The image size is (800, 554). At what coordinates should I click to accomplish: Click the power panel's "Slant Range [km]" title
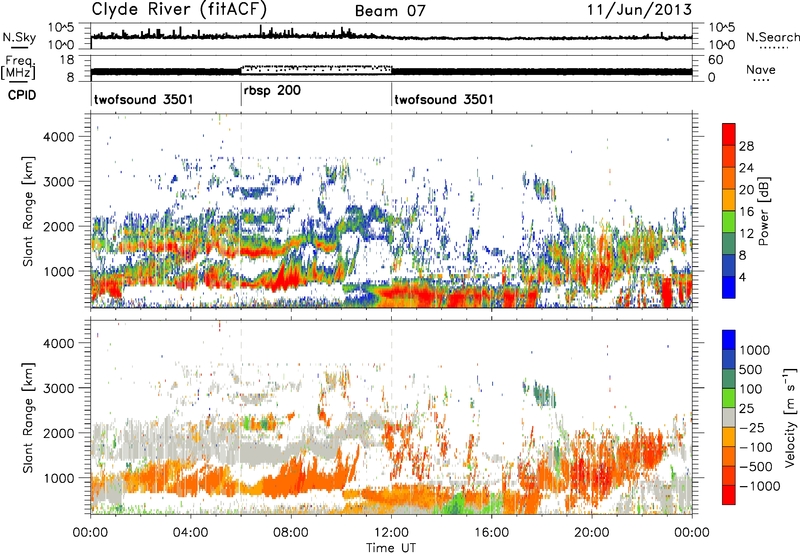(28, 211)
